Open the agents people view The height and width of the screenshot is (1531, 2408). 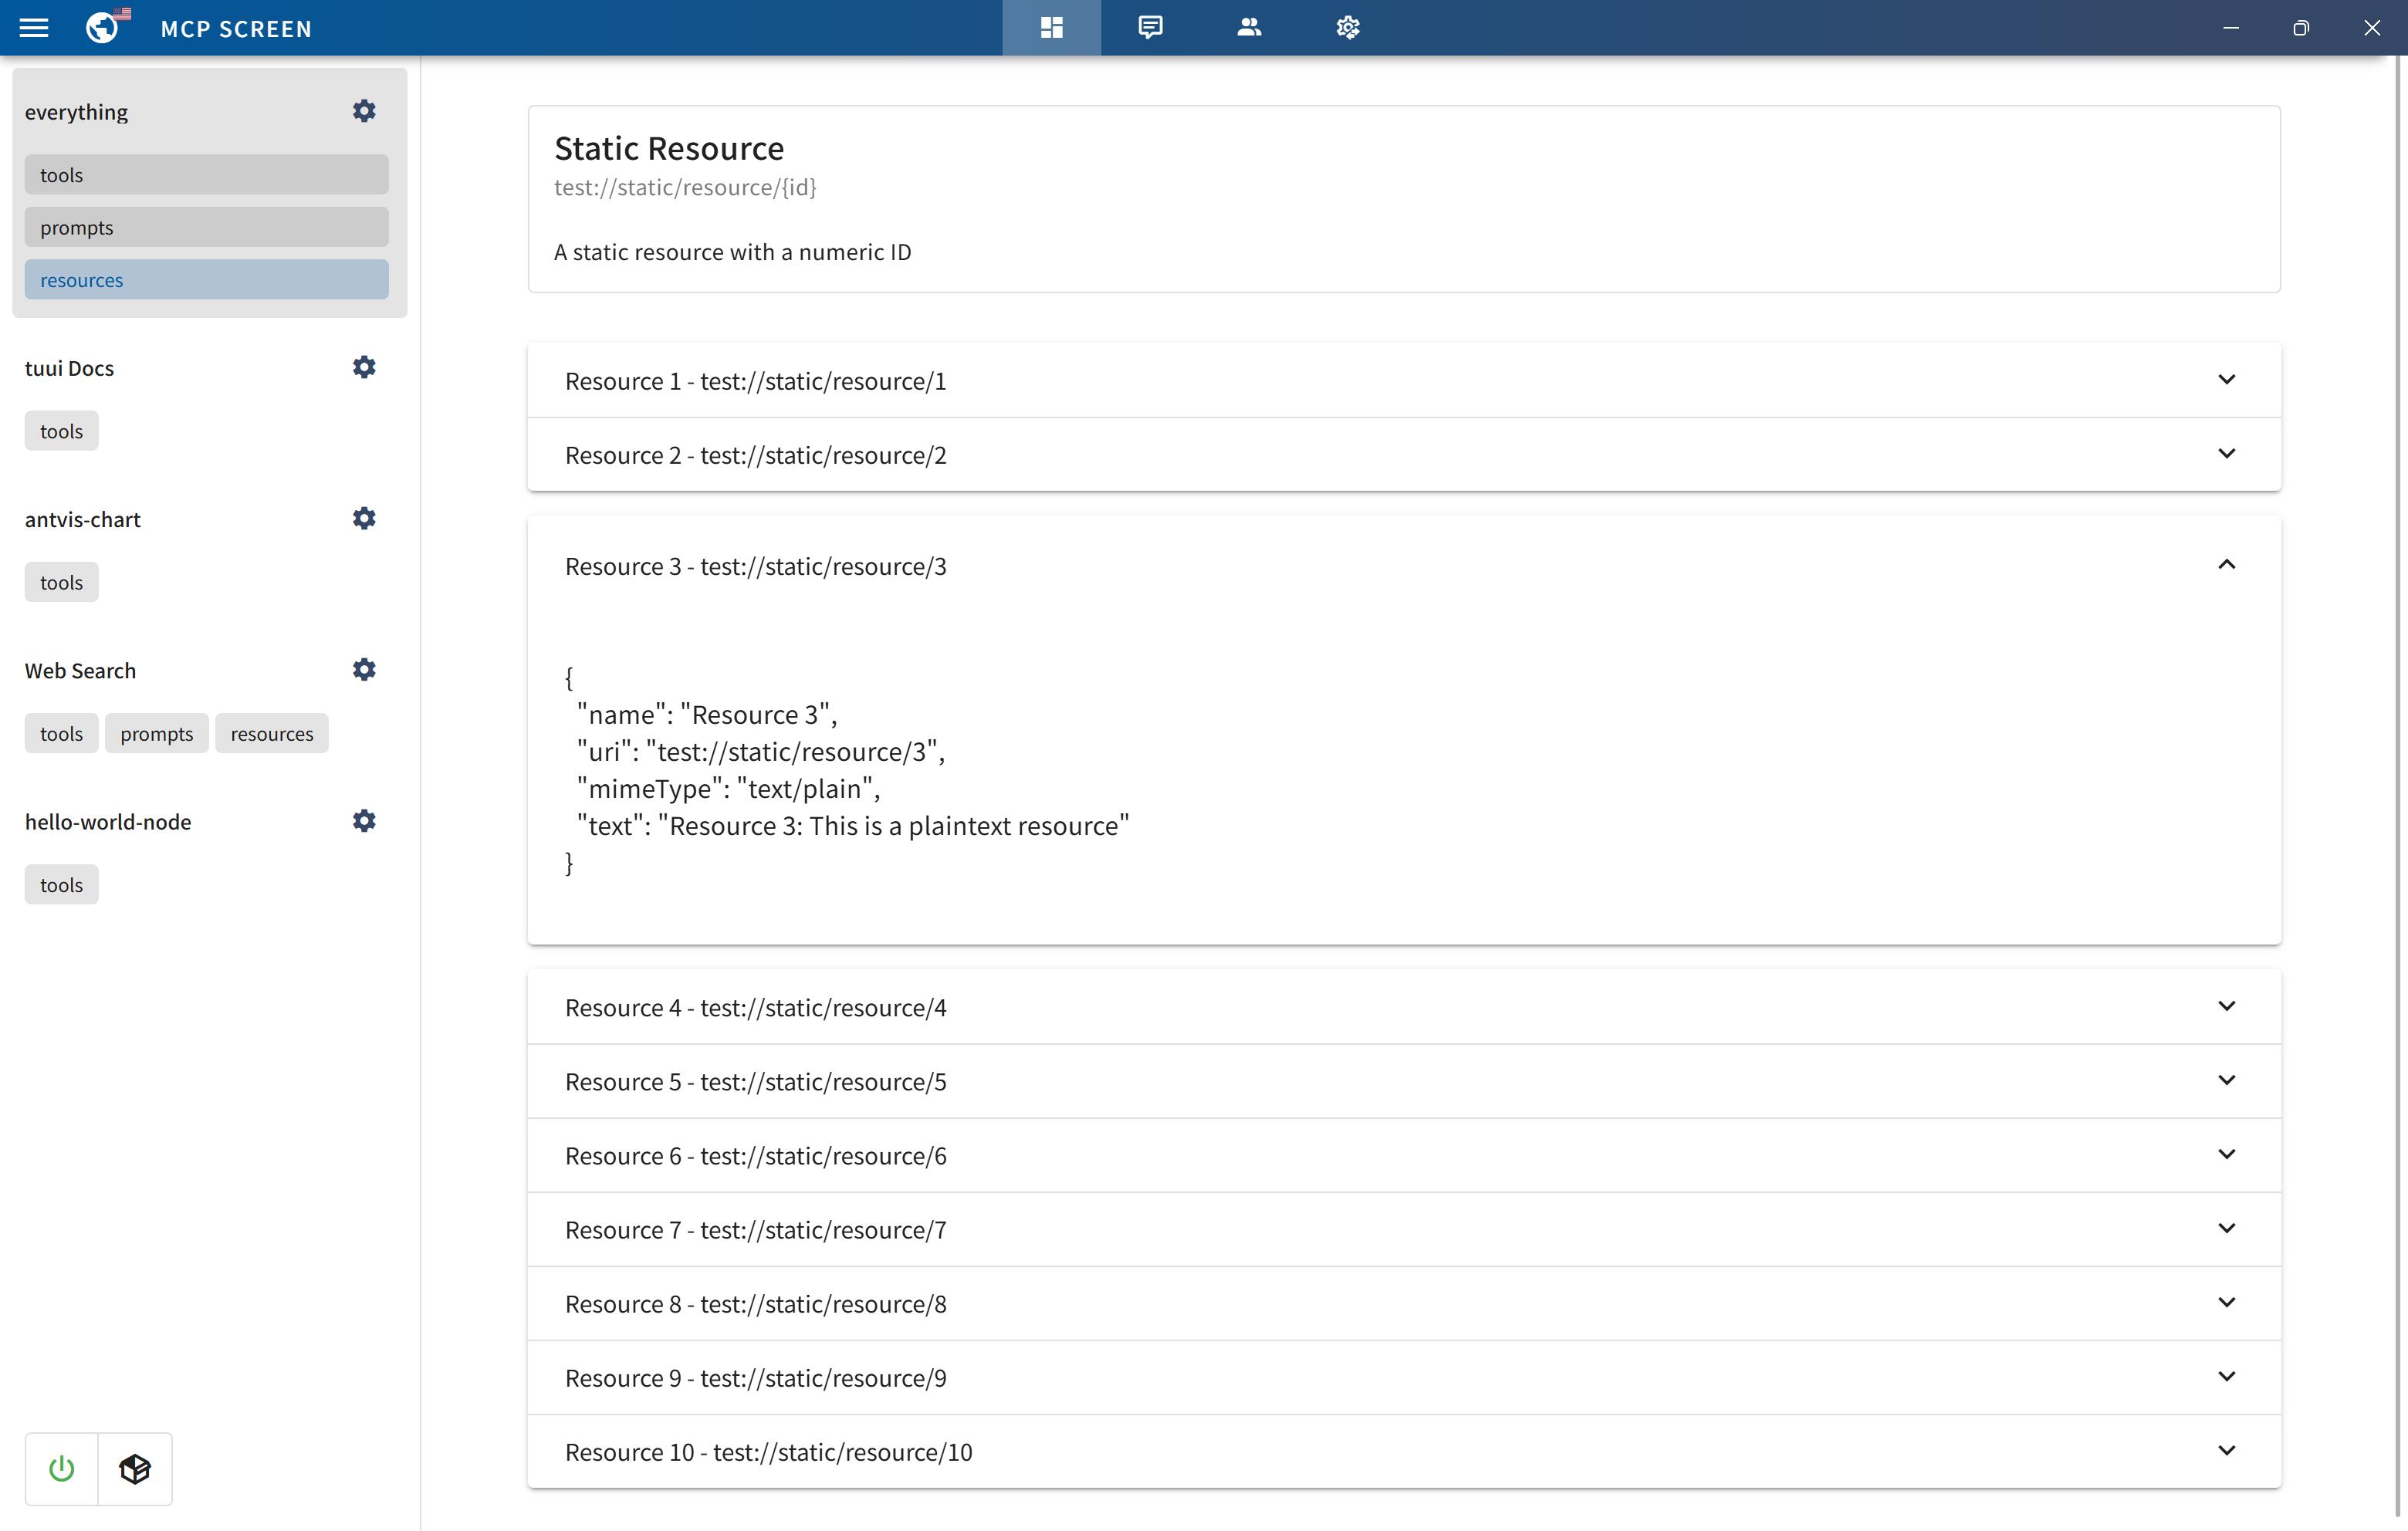coord(1249,28)
